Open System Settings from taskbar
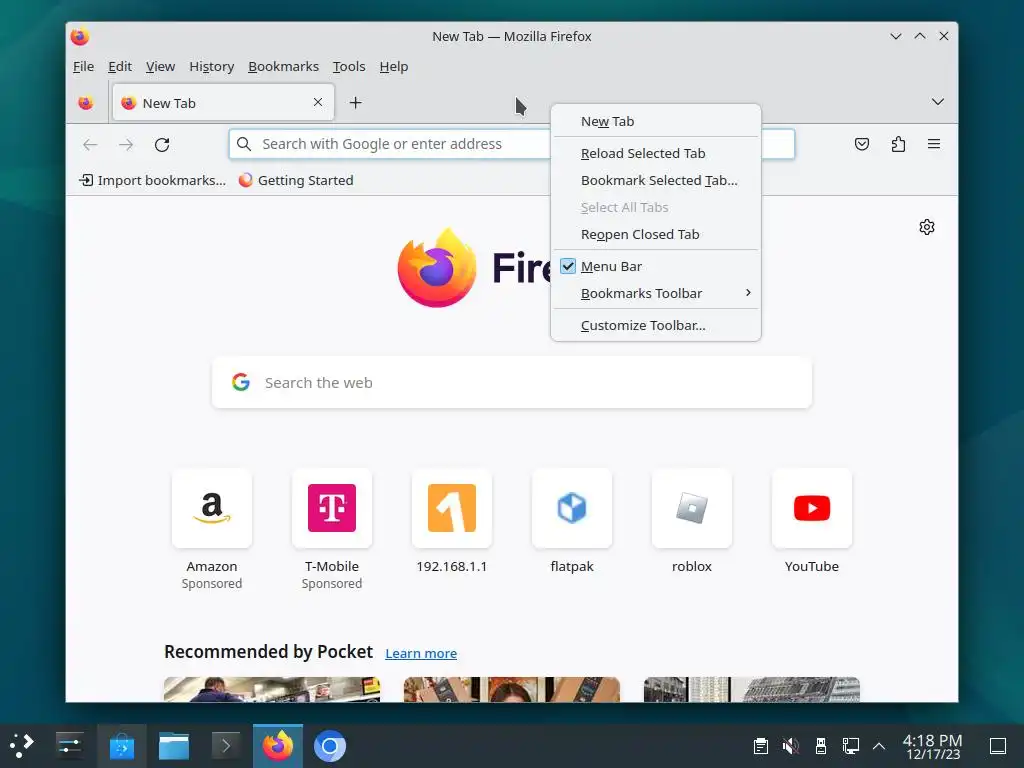The width and height of the screenshot is (1024, 768). [x=69, y=746]
